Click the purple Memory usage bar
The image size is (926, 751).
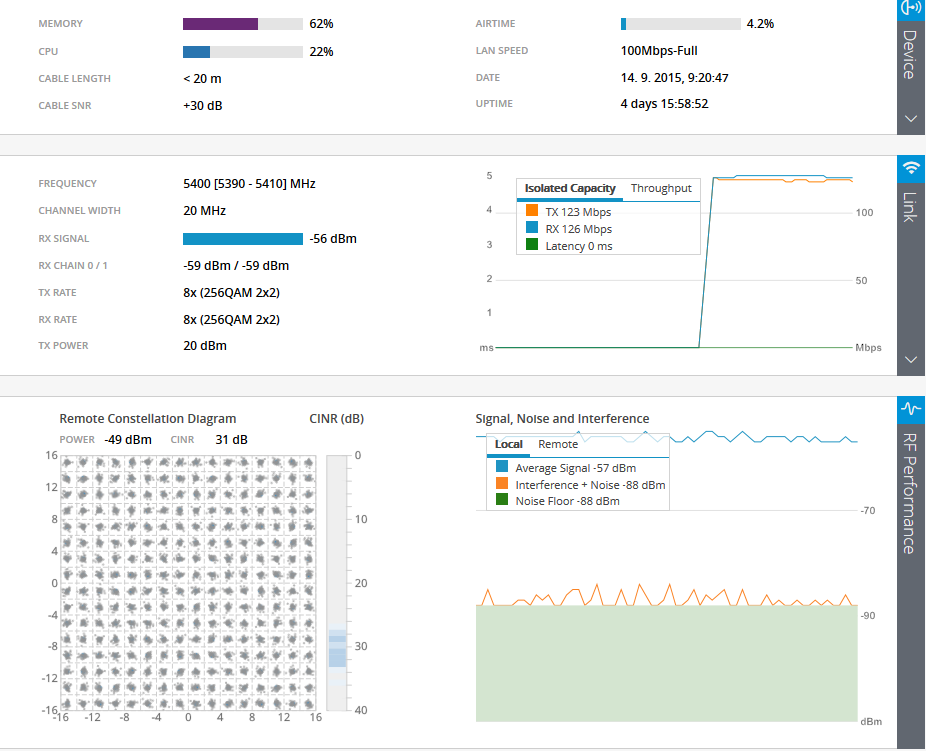[x=220, y=23]
